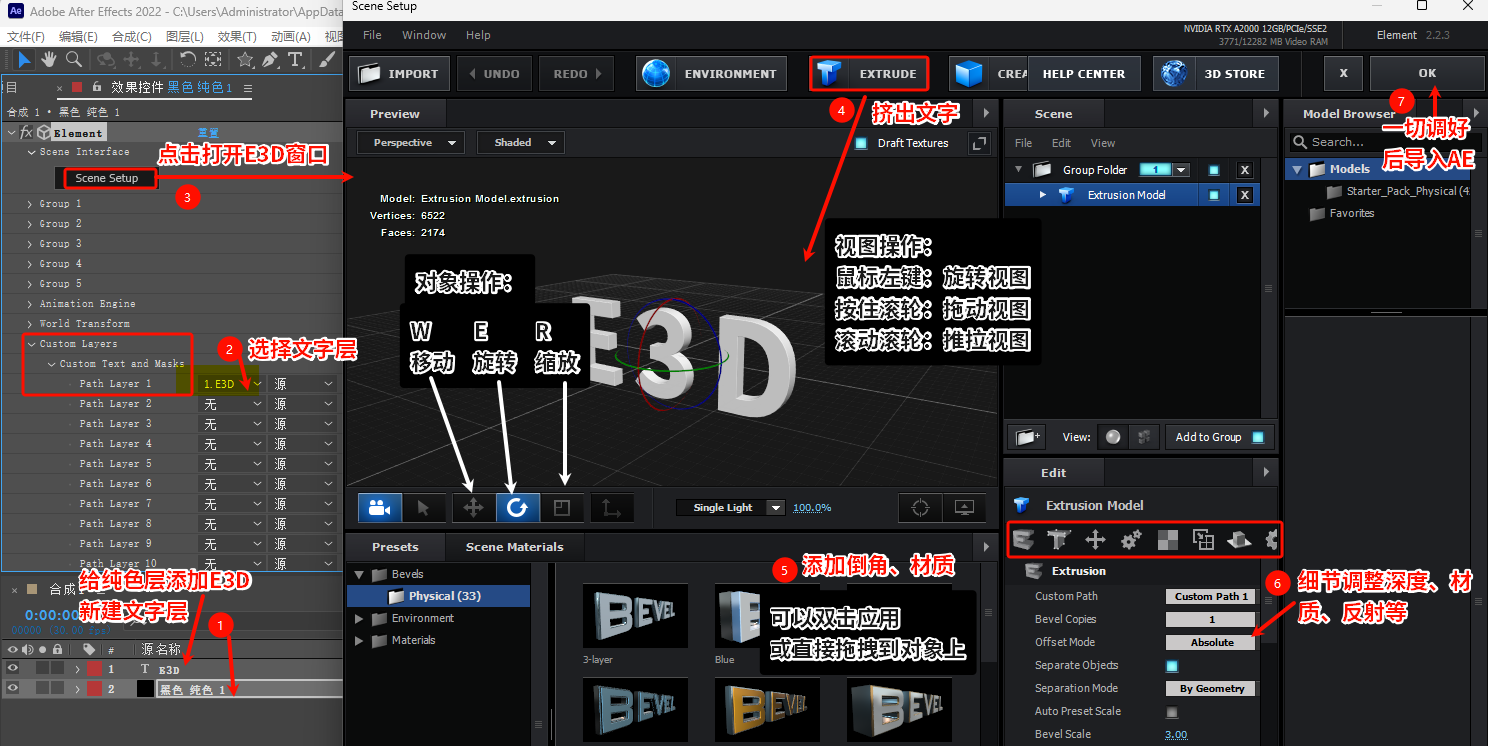The image size is (1488, 746).
Task: Click the center target icon in Preview
Action: click(x=920, y=508)
